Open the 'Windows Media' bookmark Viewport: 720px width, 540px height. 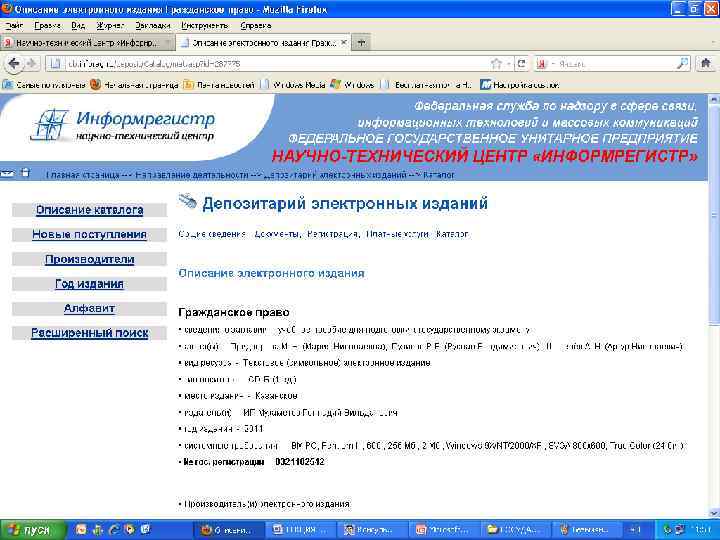[x=293, y=85]
